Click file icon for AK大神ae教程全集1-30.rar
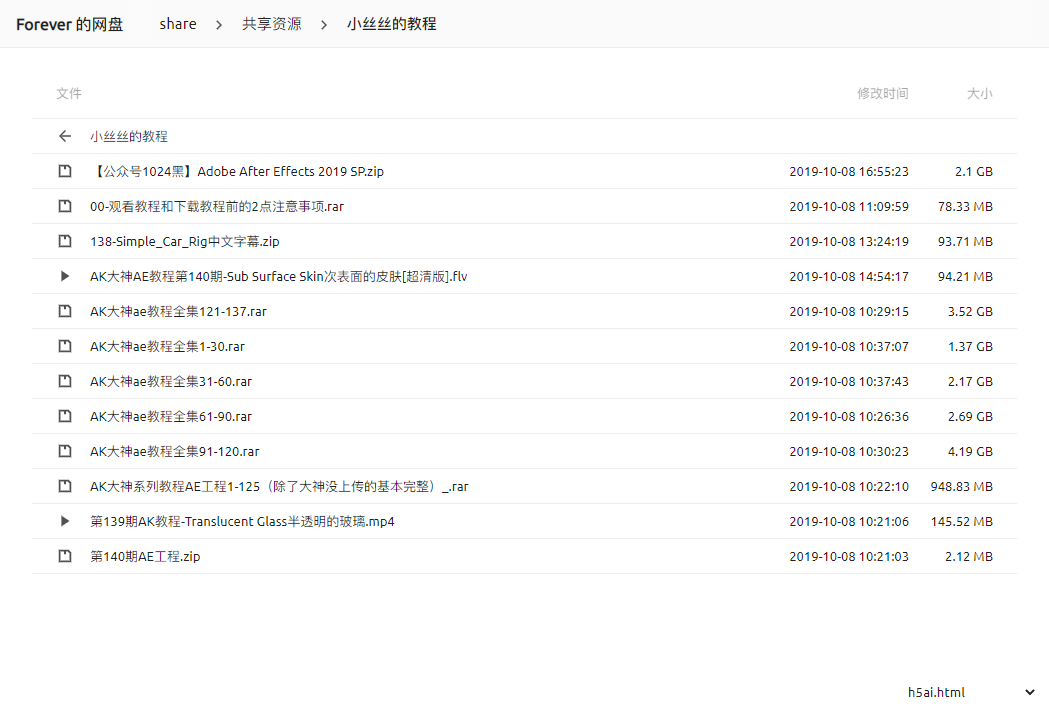Viewport: 1049px width, 711px height. [x=65, y=346]
